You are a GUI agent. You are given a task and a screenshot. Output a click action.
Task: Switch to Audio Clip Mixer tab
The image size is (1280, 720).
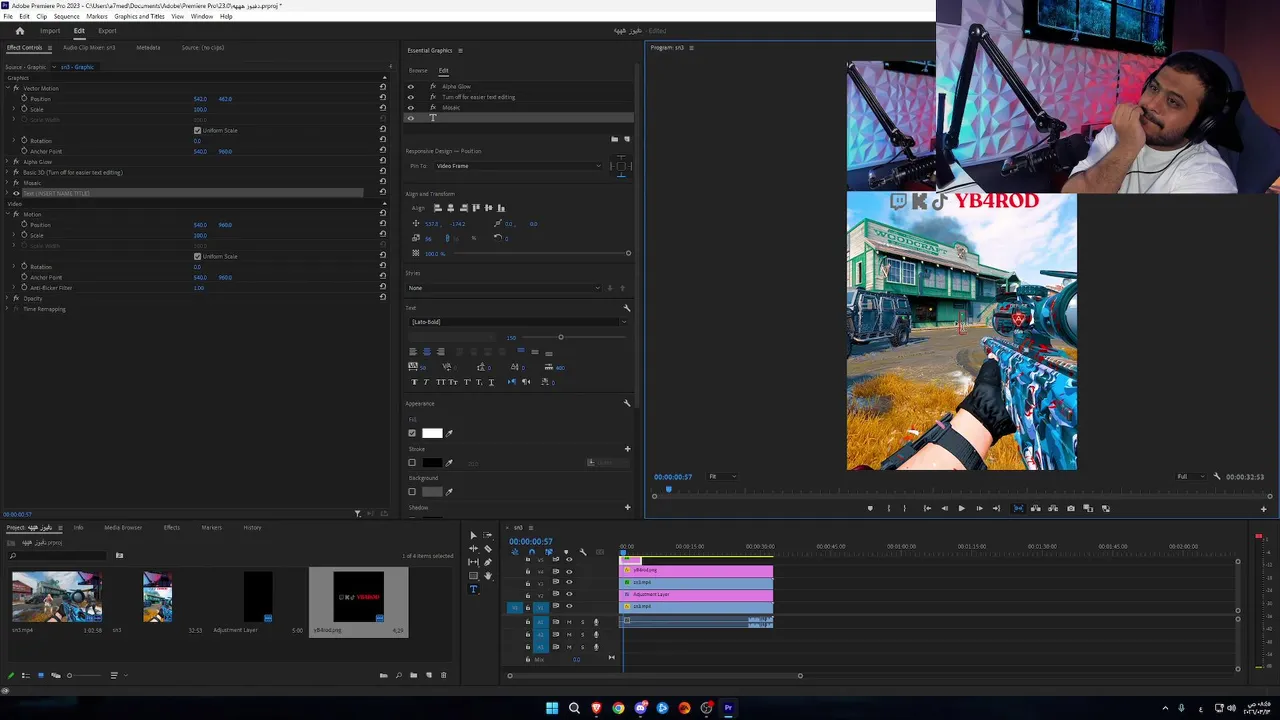coord(89,47)
